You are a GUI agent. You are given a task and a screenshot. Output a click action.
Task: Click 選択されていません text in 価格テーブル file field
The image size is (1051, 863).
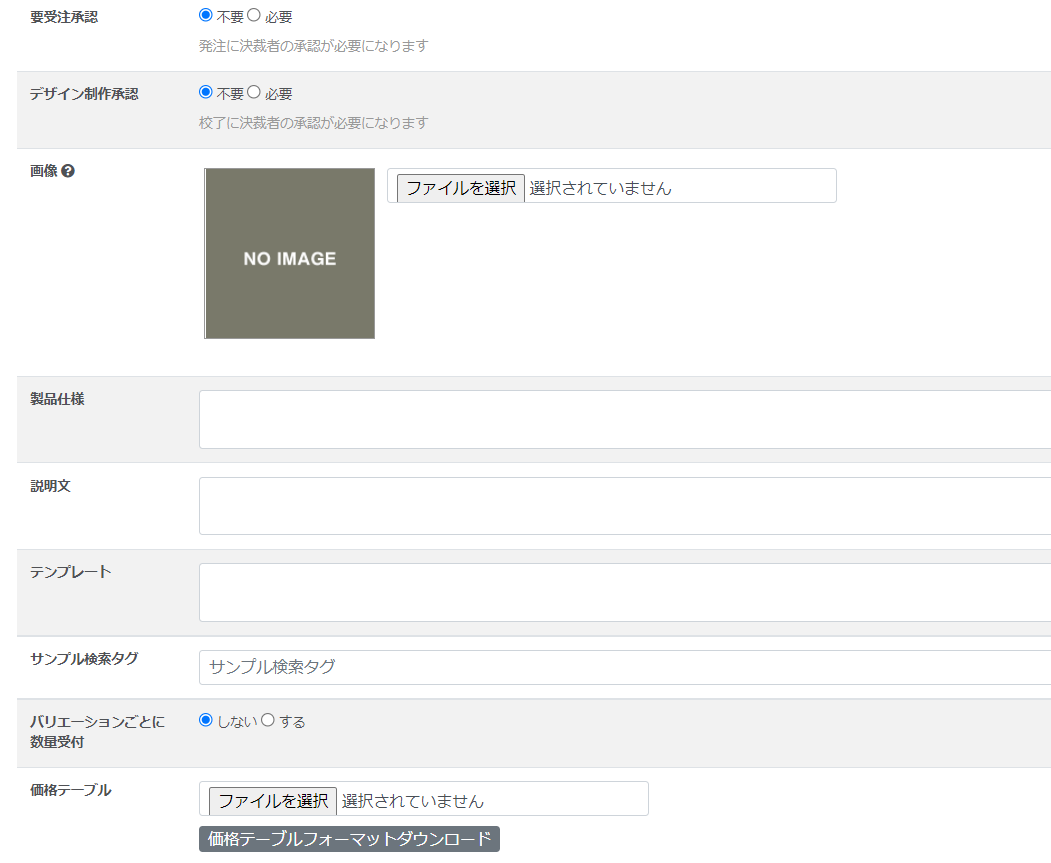(x=413, y=800)
